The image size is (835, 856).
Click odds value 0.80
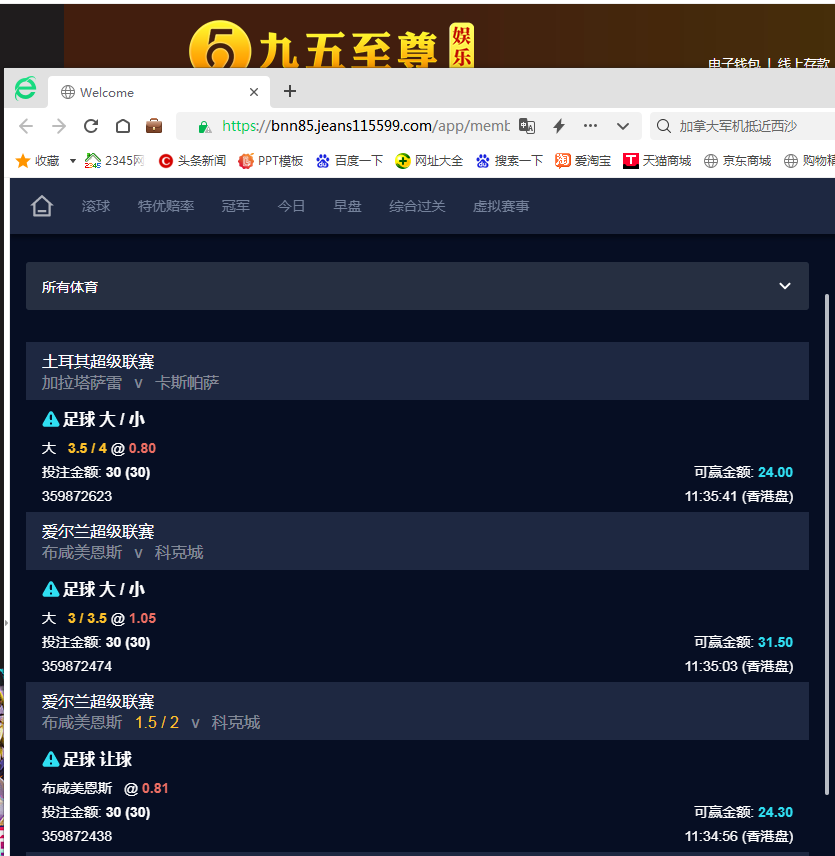point(142,448)
